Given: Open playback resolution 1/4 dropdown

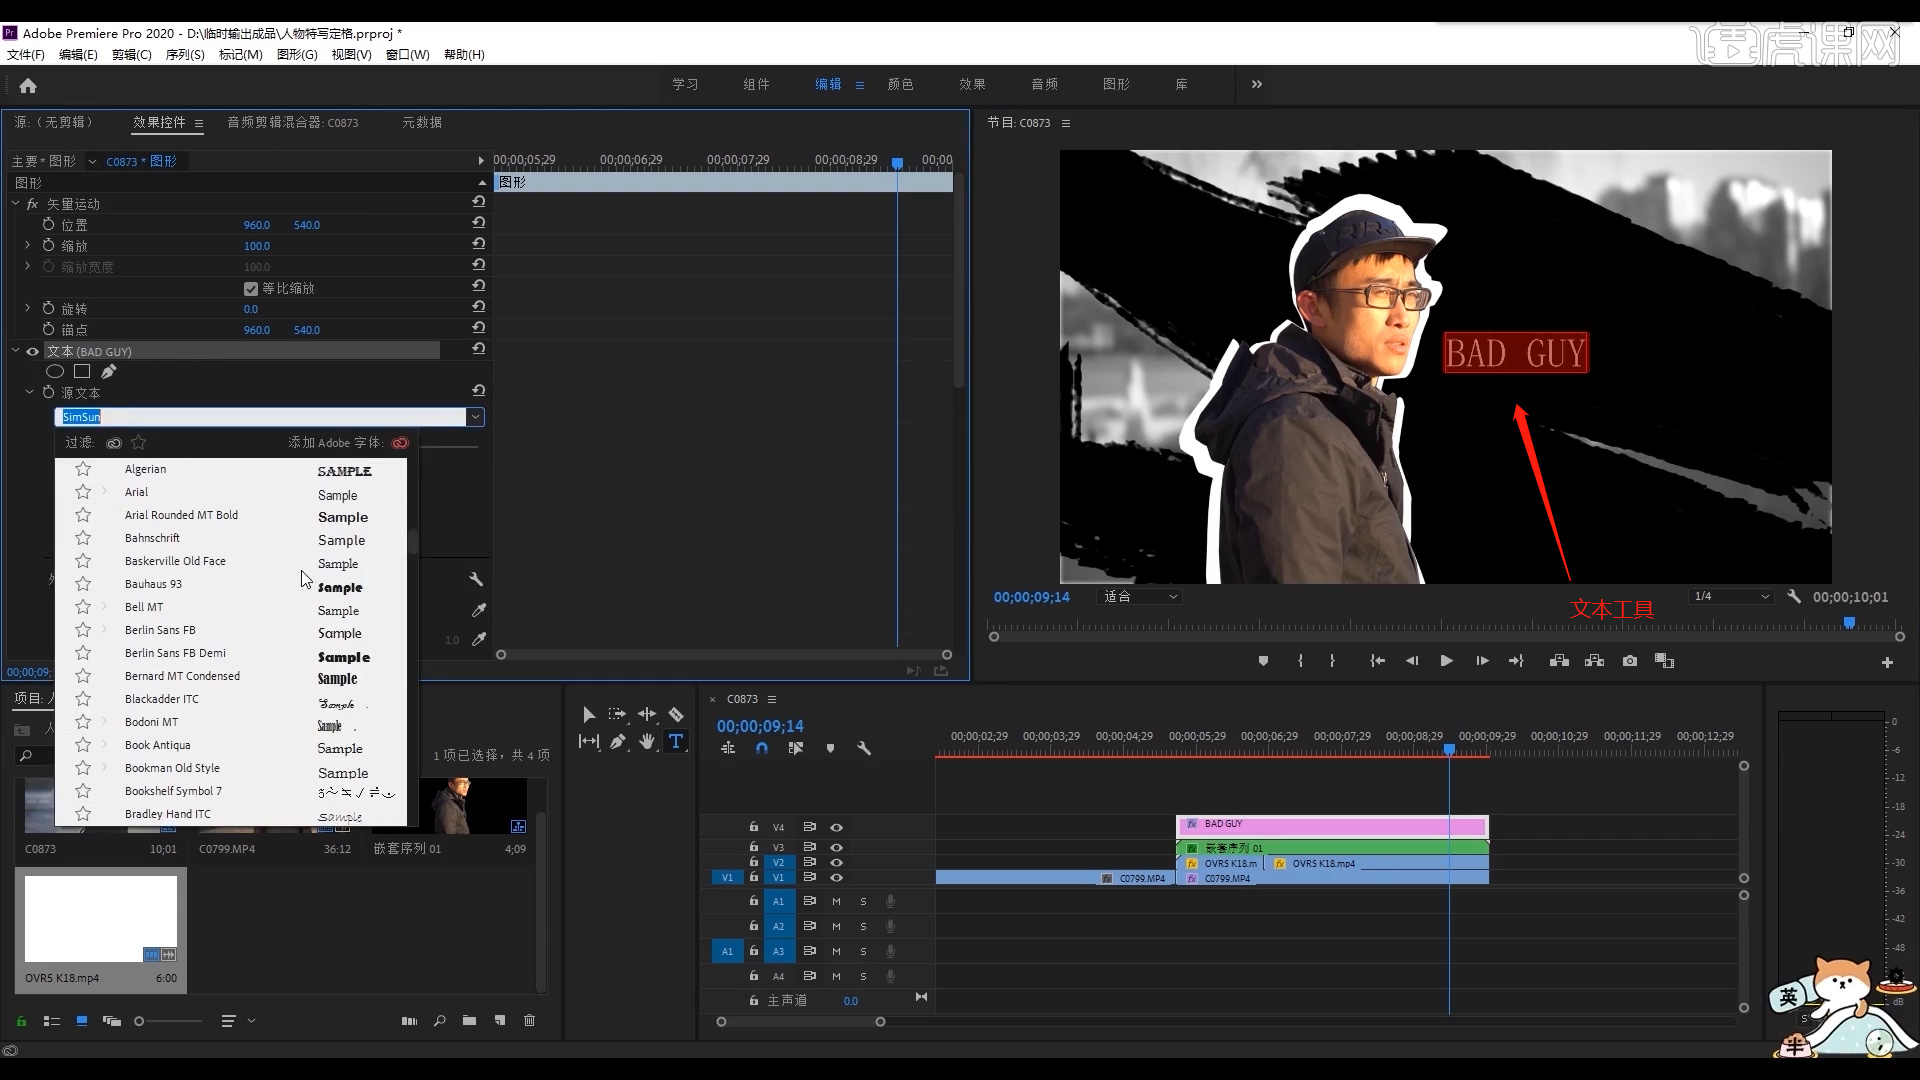Looking at the screenshot, I should pos(1730,596).
